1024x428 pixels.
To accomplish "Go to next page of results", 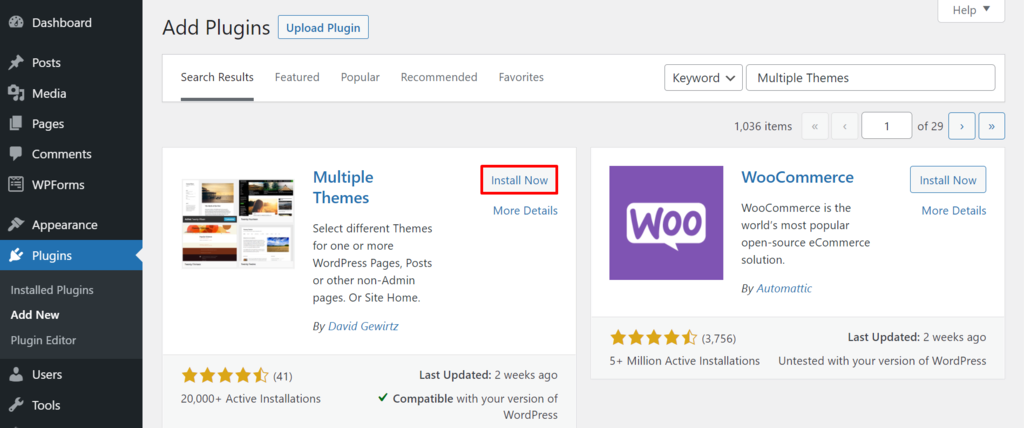I will (x=961, y=126).
